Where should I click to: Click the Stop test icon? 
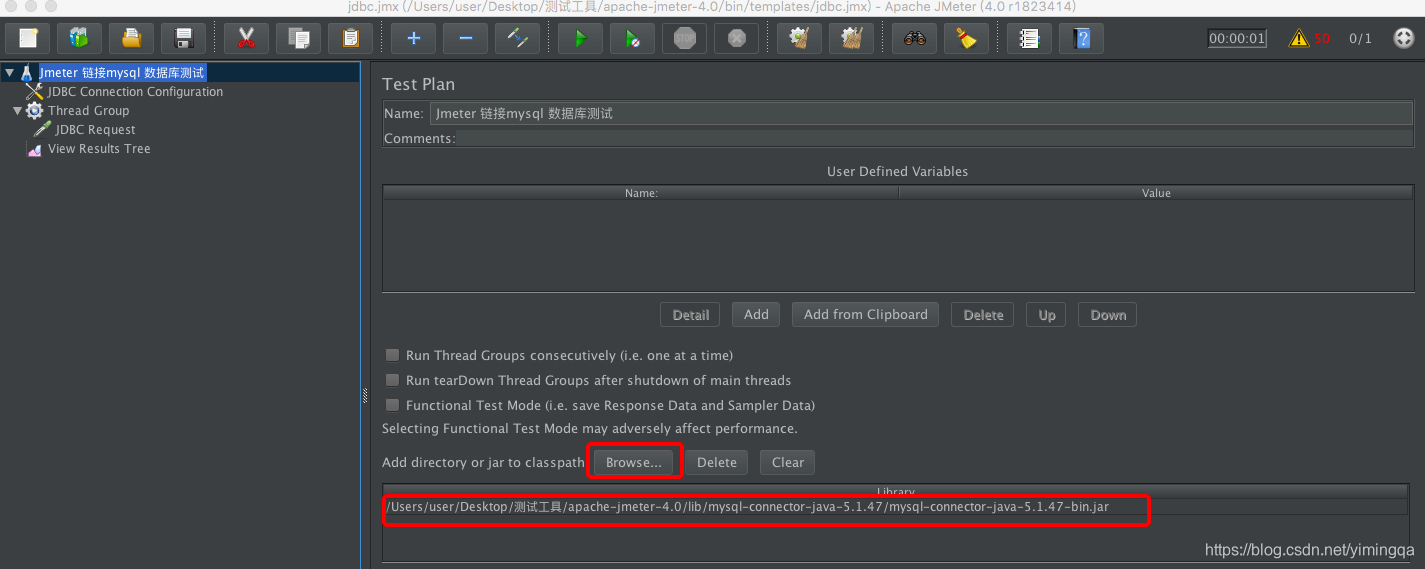[x=684, y=39]
